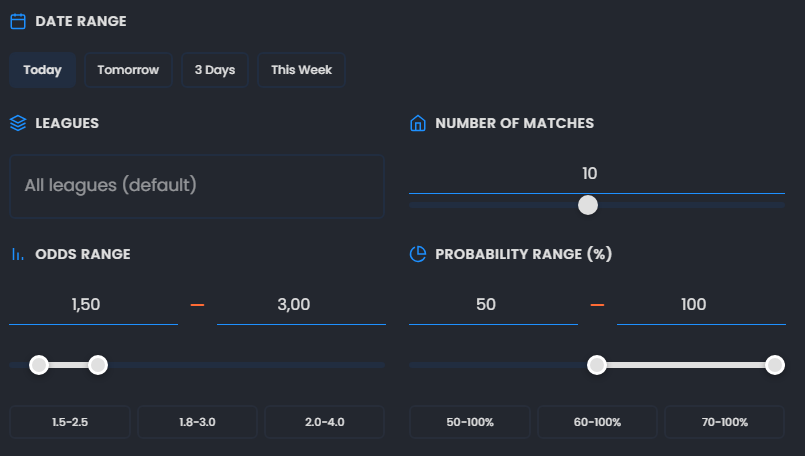Set probability preset to 70-100%
This screenshot has height=456, width=805.
pyautogui.click(x=724, y=422)
